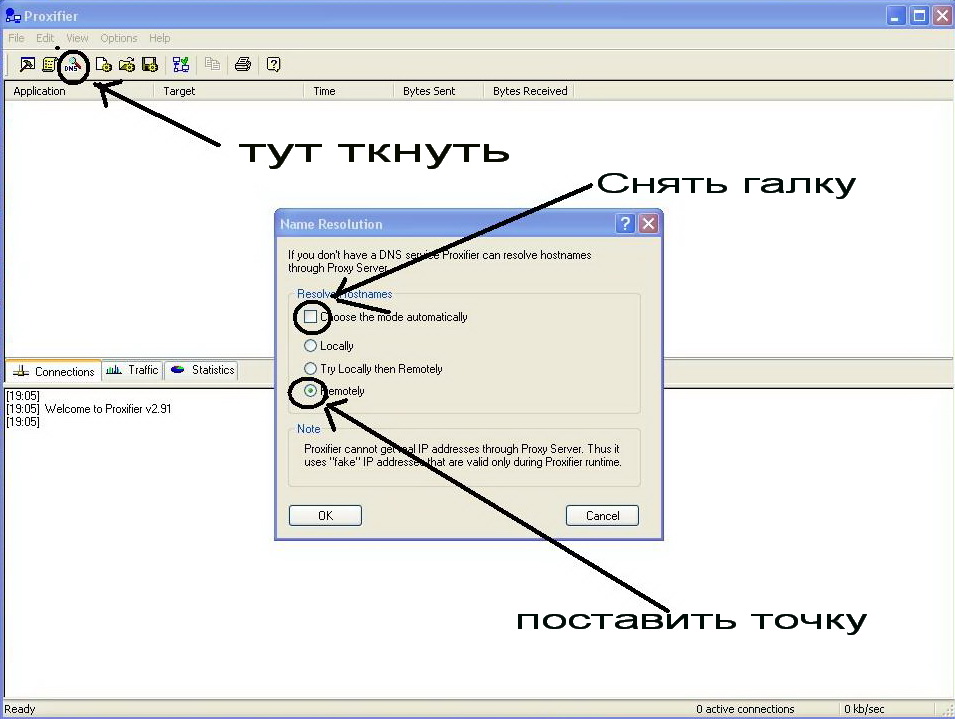Click the Print toolbar icon
This screenshot has width=955, height=719.
point(243,64)
